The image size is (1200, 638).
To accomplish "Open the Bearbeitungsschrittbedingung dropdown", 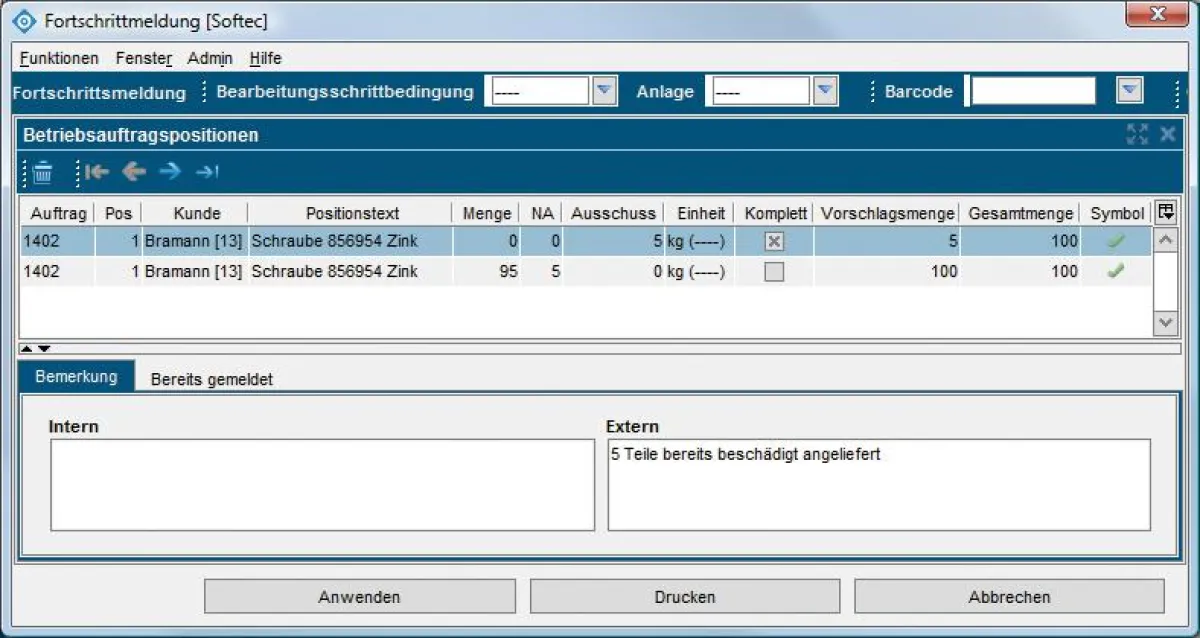I will tap(604, 90).
